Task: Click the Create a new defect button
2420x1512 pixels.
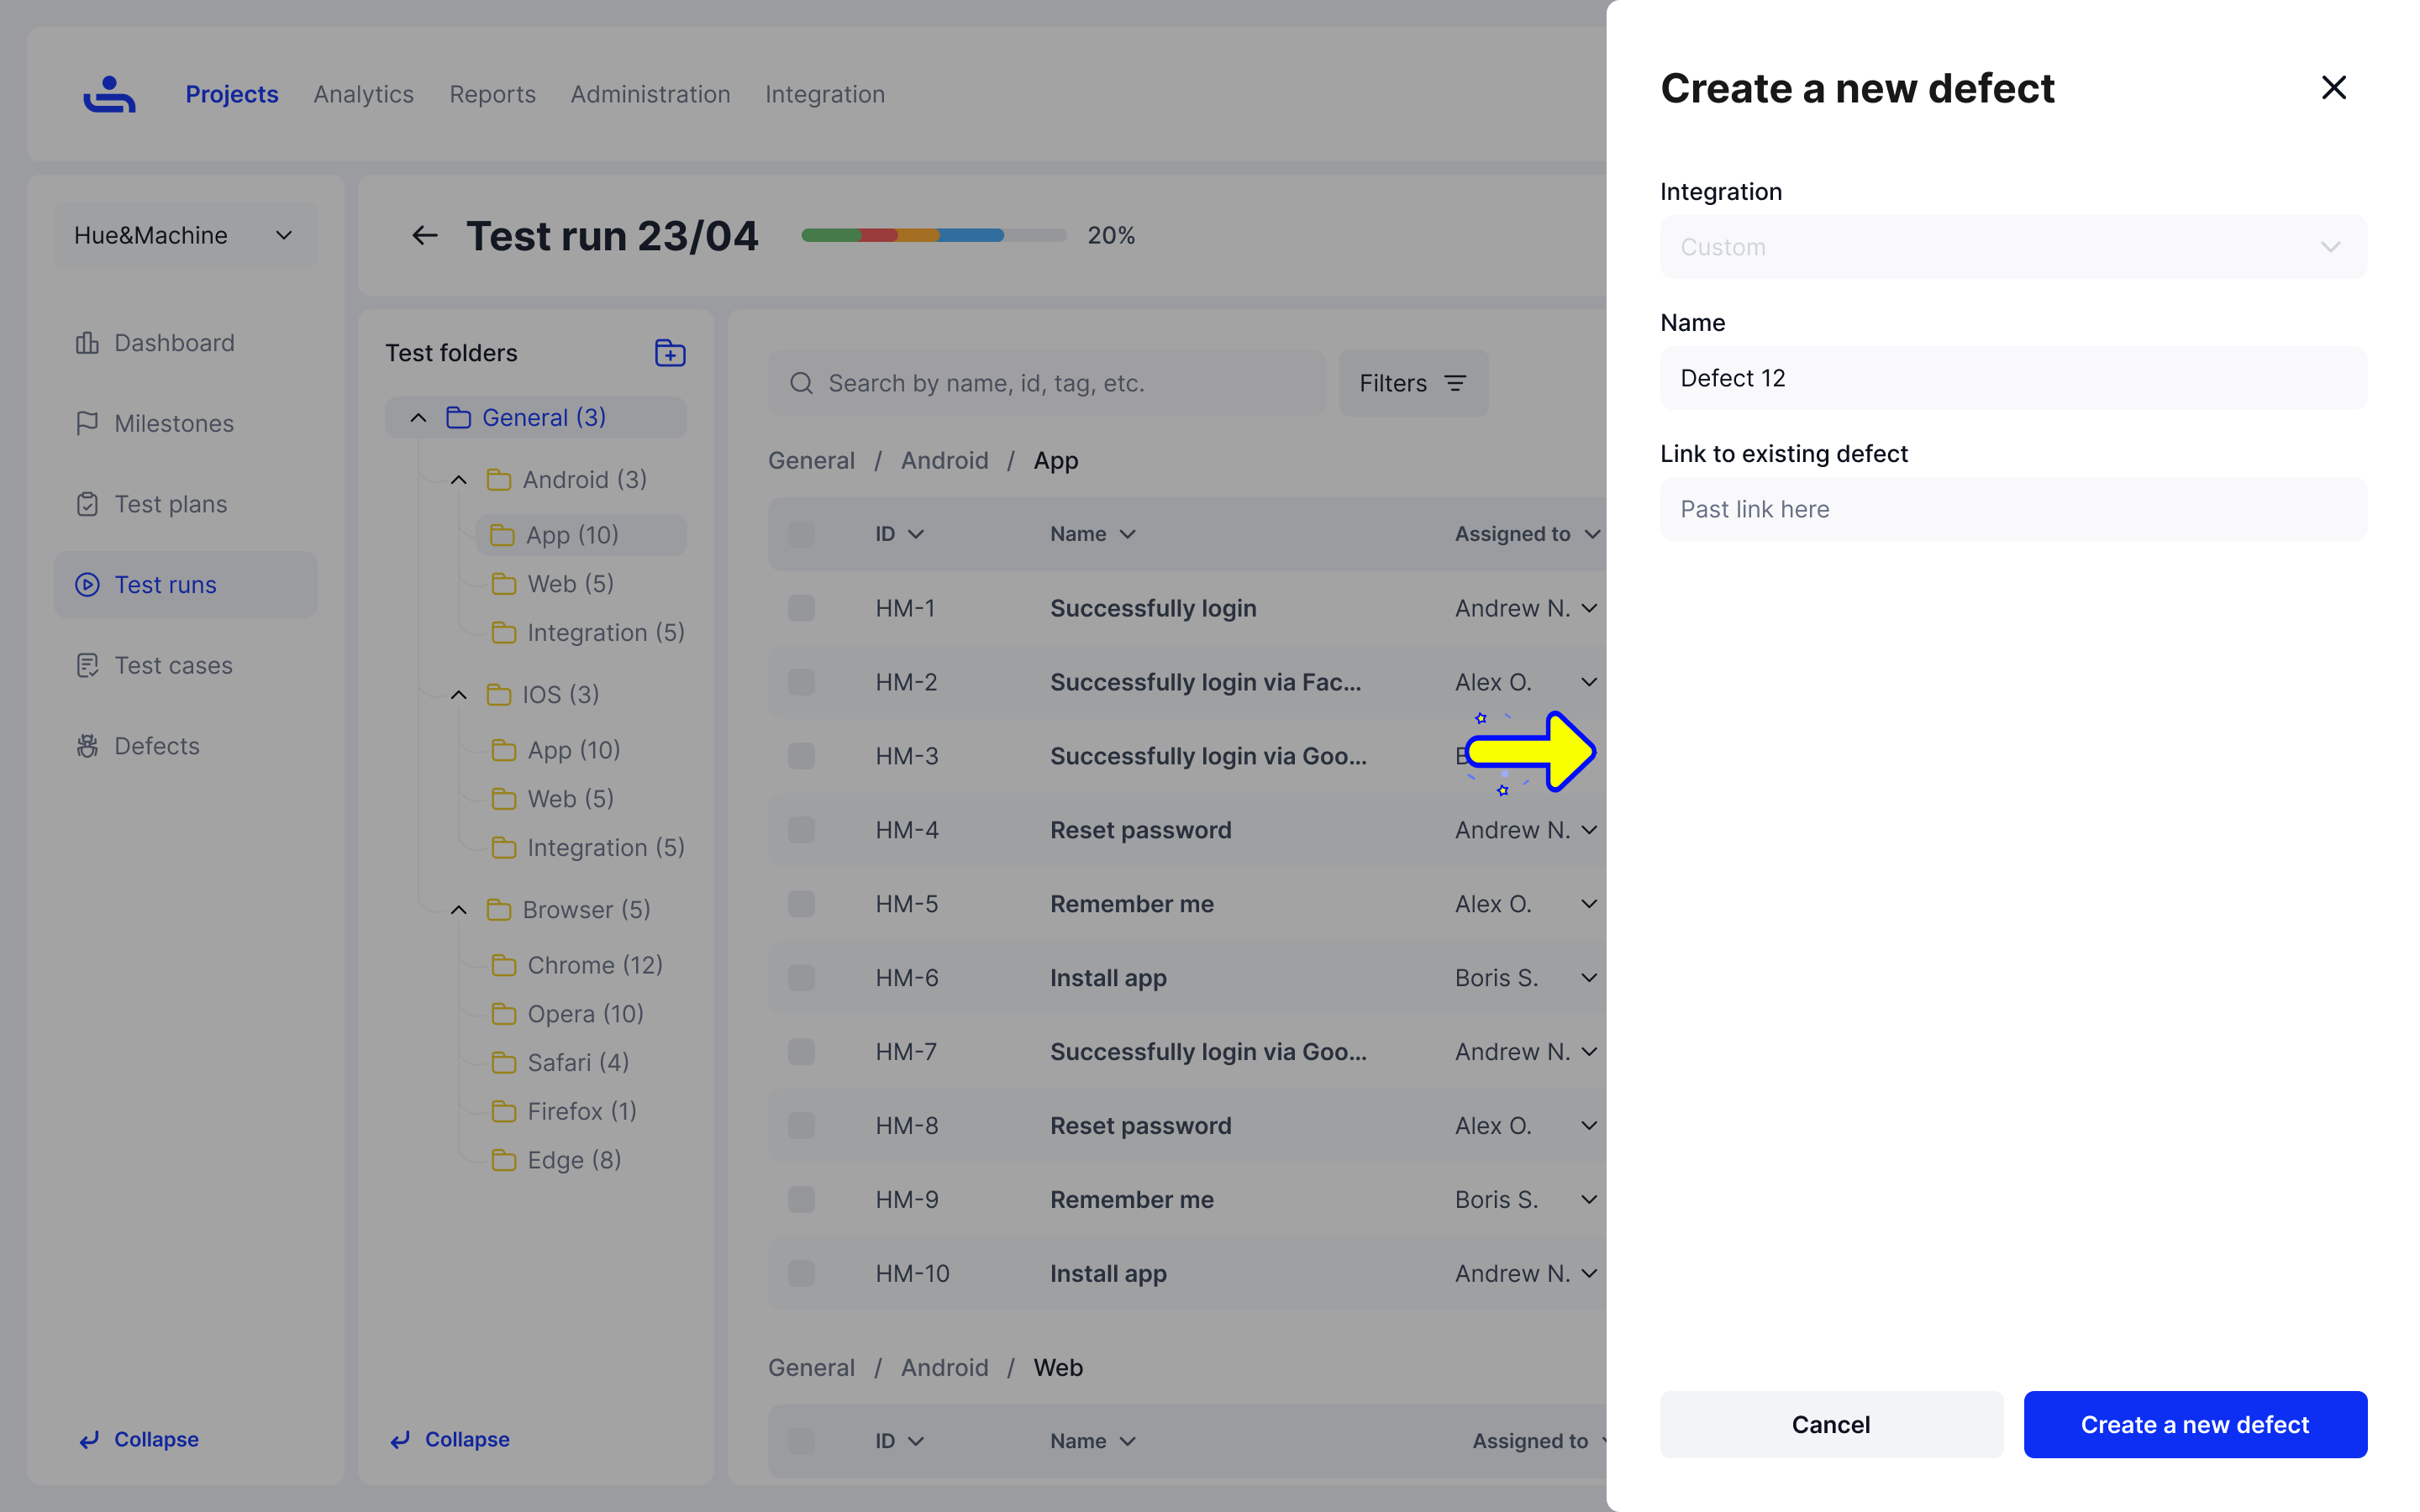Action: click(2194, 1424)
